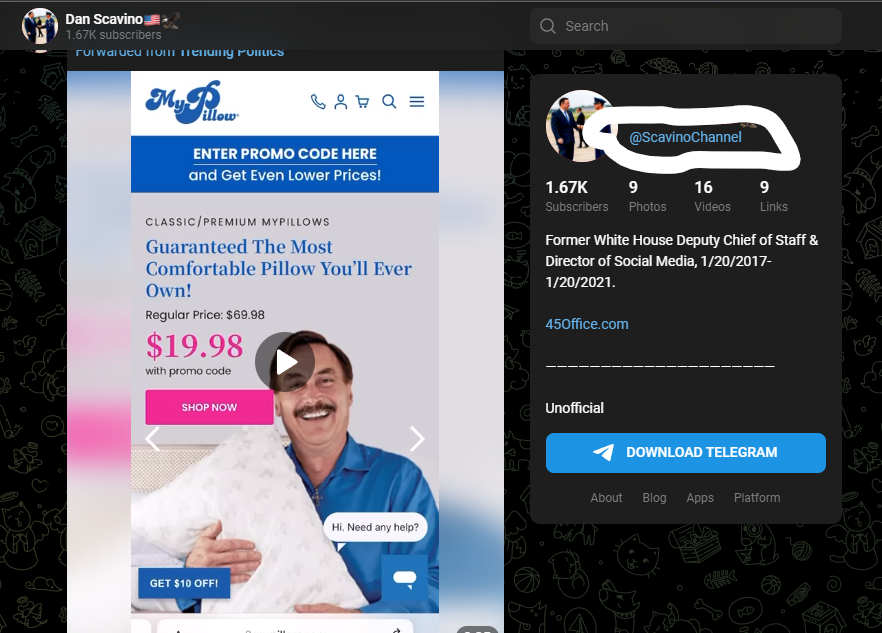The height and width of the screenshot is (633, 882).
Task: Click the MyPillow search magnifier icon
Action: point(389,101)
